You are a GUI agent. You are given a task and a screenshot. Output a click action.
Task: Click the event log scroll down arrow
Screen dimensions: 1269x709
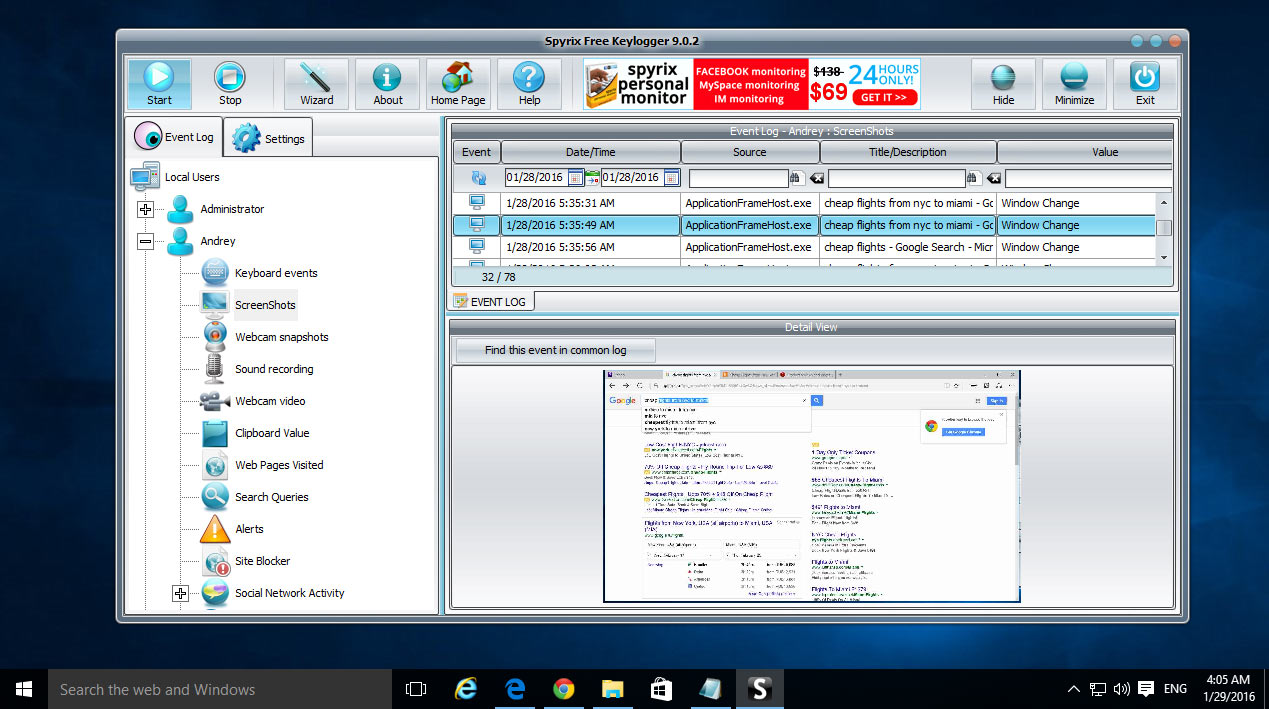point(1163,257)
